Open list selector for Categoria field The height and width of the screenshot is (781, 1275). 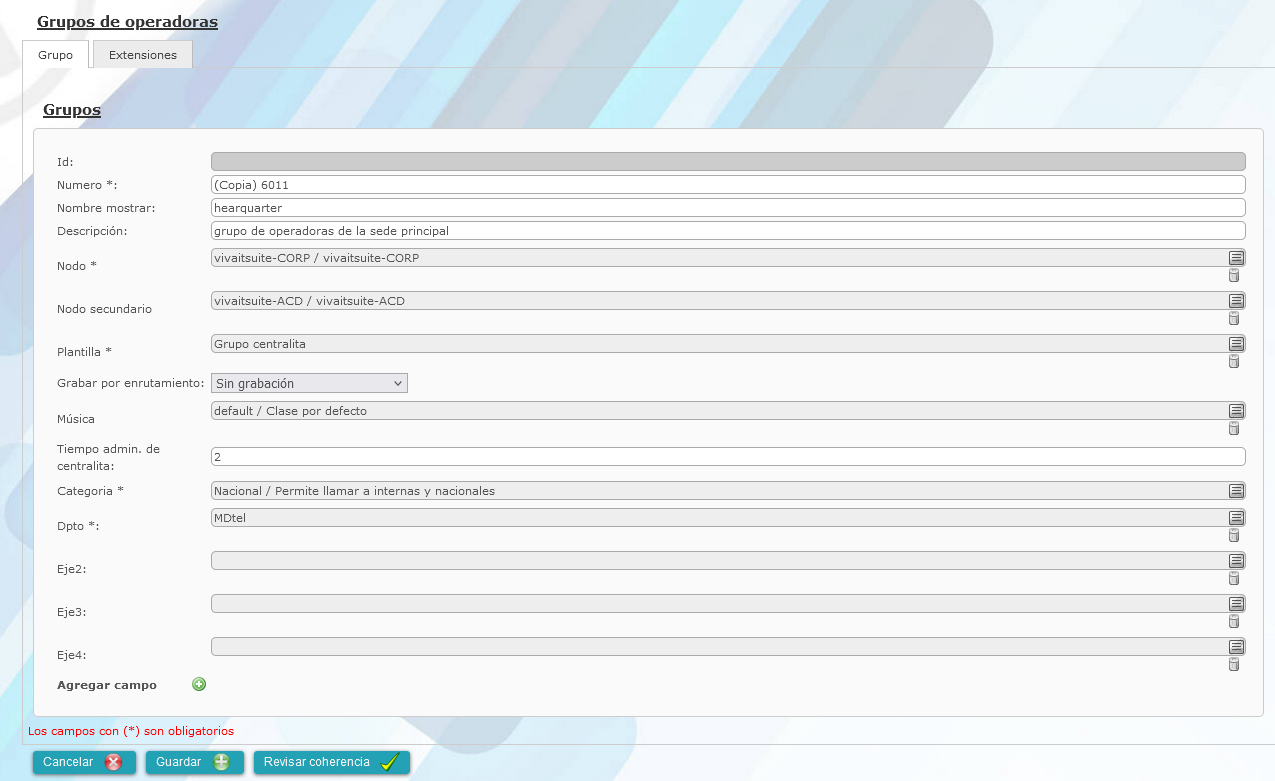point(1236,491)
